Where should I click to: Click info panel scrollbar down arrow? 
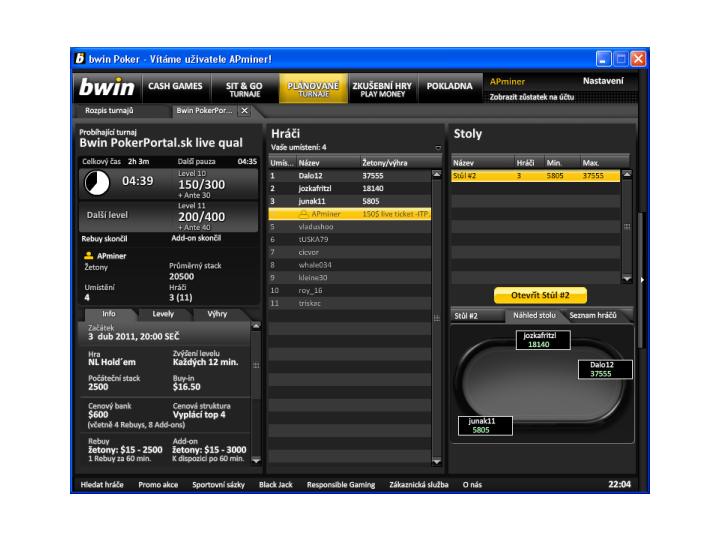256,460
